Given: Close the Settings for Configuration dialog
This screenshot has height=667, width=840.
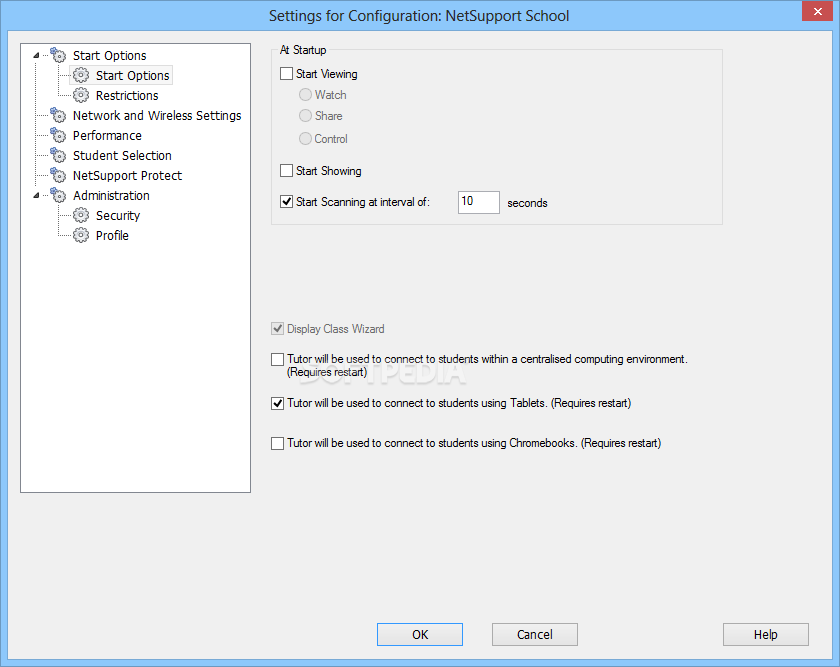Looking at the screenshot, I should [818, 11].
